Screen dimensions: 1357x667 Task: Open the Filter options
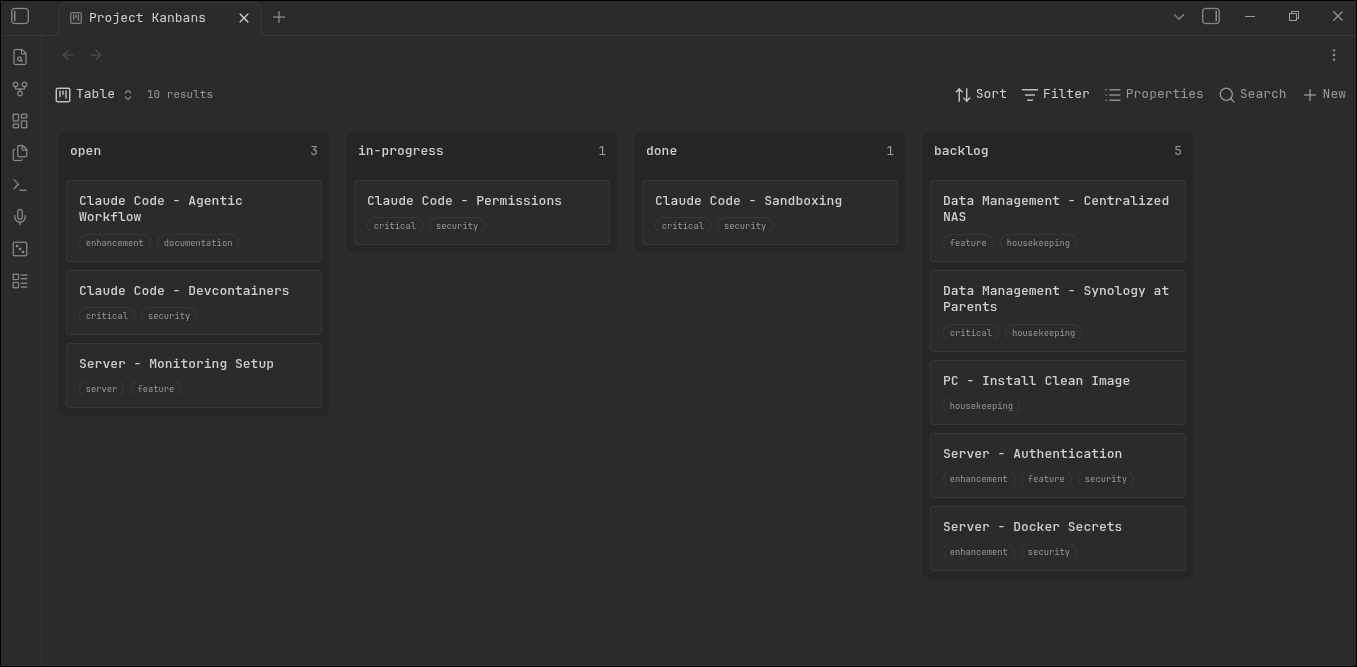1056,94
